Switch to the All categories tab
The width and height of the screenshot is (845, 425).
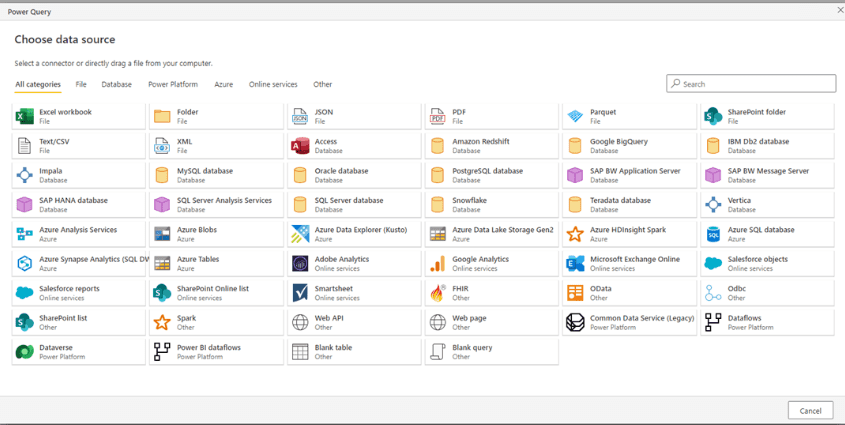(x=38, y=84)
